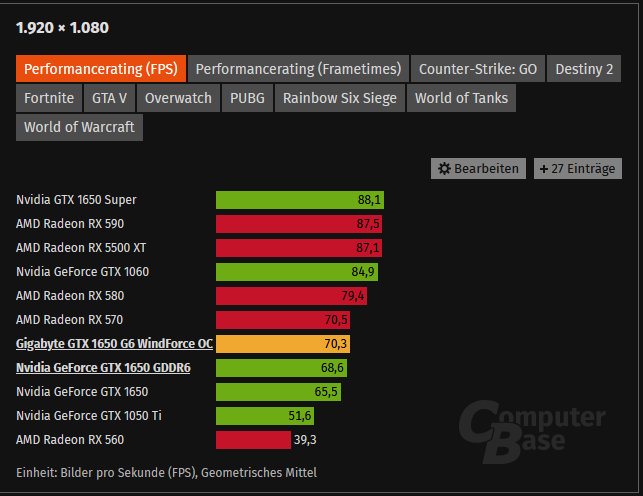Image resolution: width=643 pixels, height=496 pixels.
Task: Click the red 70,5 bar
Action: coord(283,320)
